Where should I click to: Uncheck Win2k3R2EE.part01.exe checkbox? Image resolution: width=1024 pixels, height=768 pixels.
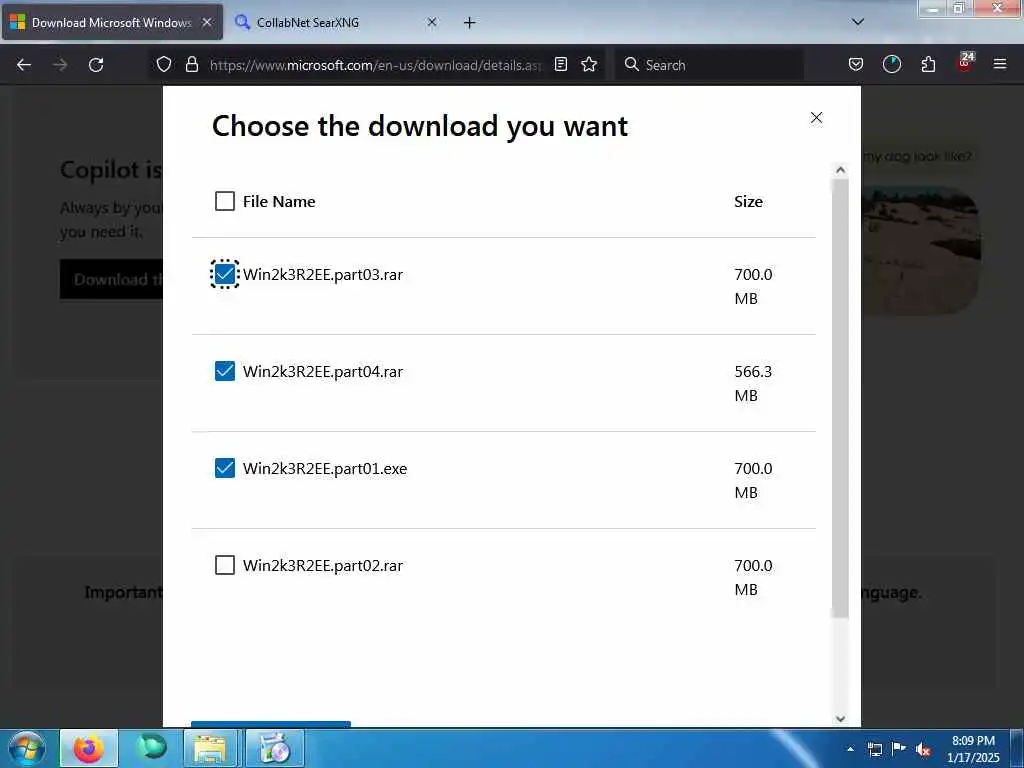[225, 468]
